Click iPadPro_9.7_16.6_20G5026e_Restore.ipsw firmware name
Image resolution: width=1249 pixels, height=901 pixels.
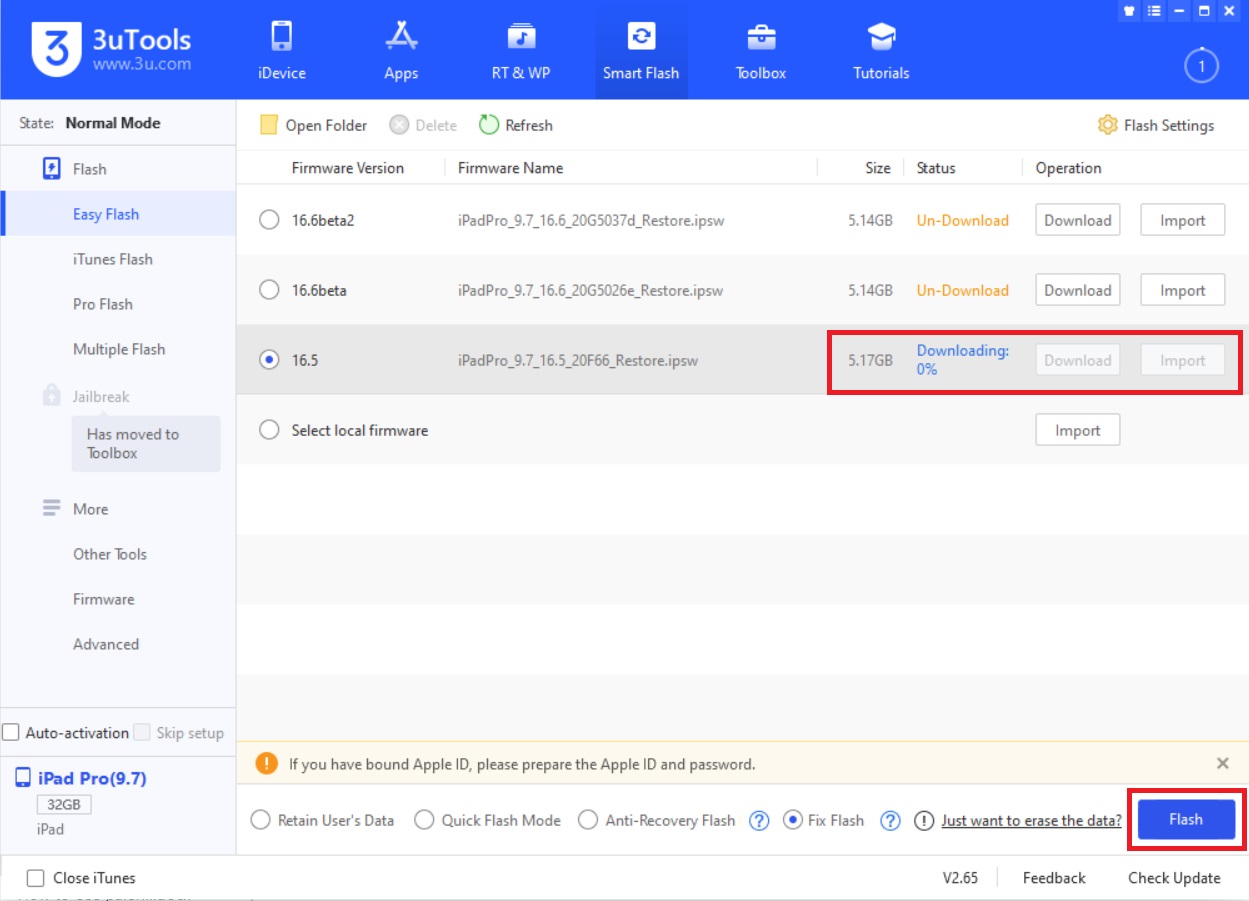590,290
